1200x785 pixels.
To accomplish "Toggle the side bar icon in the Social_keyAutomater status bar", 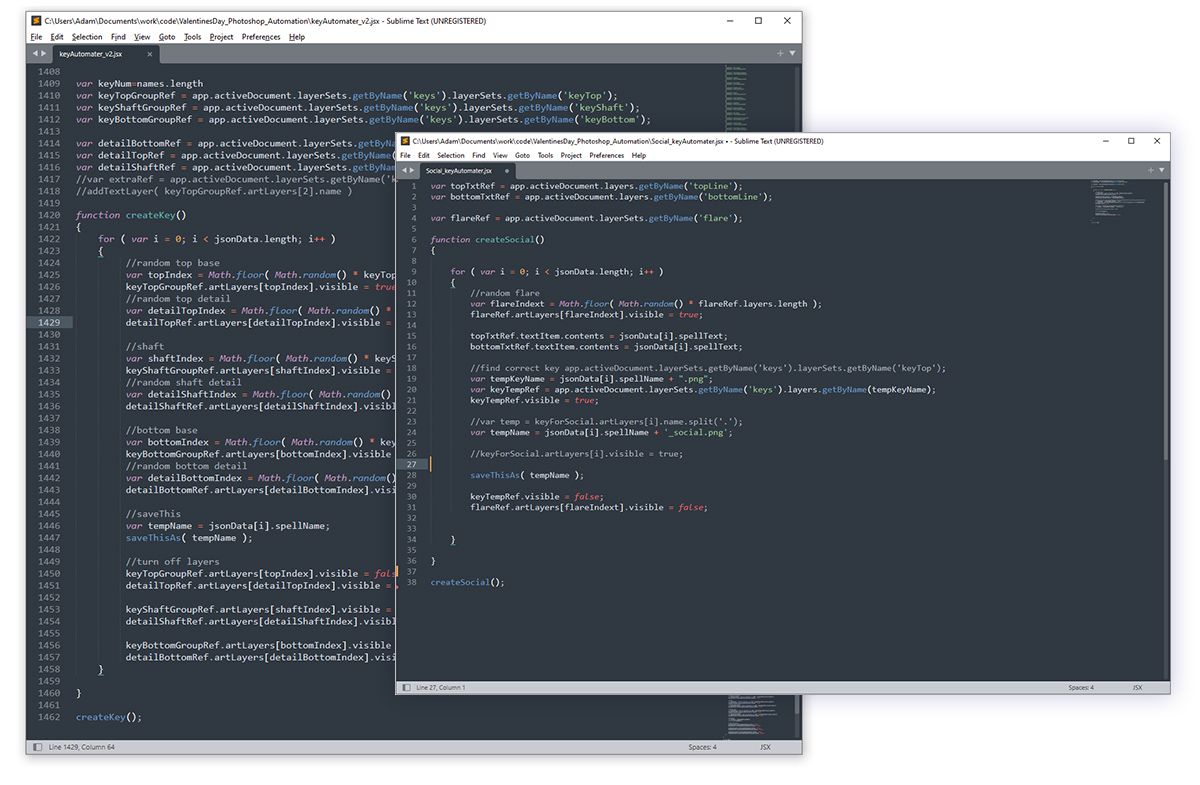I will [x=405, y=688].
